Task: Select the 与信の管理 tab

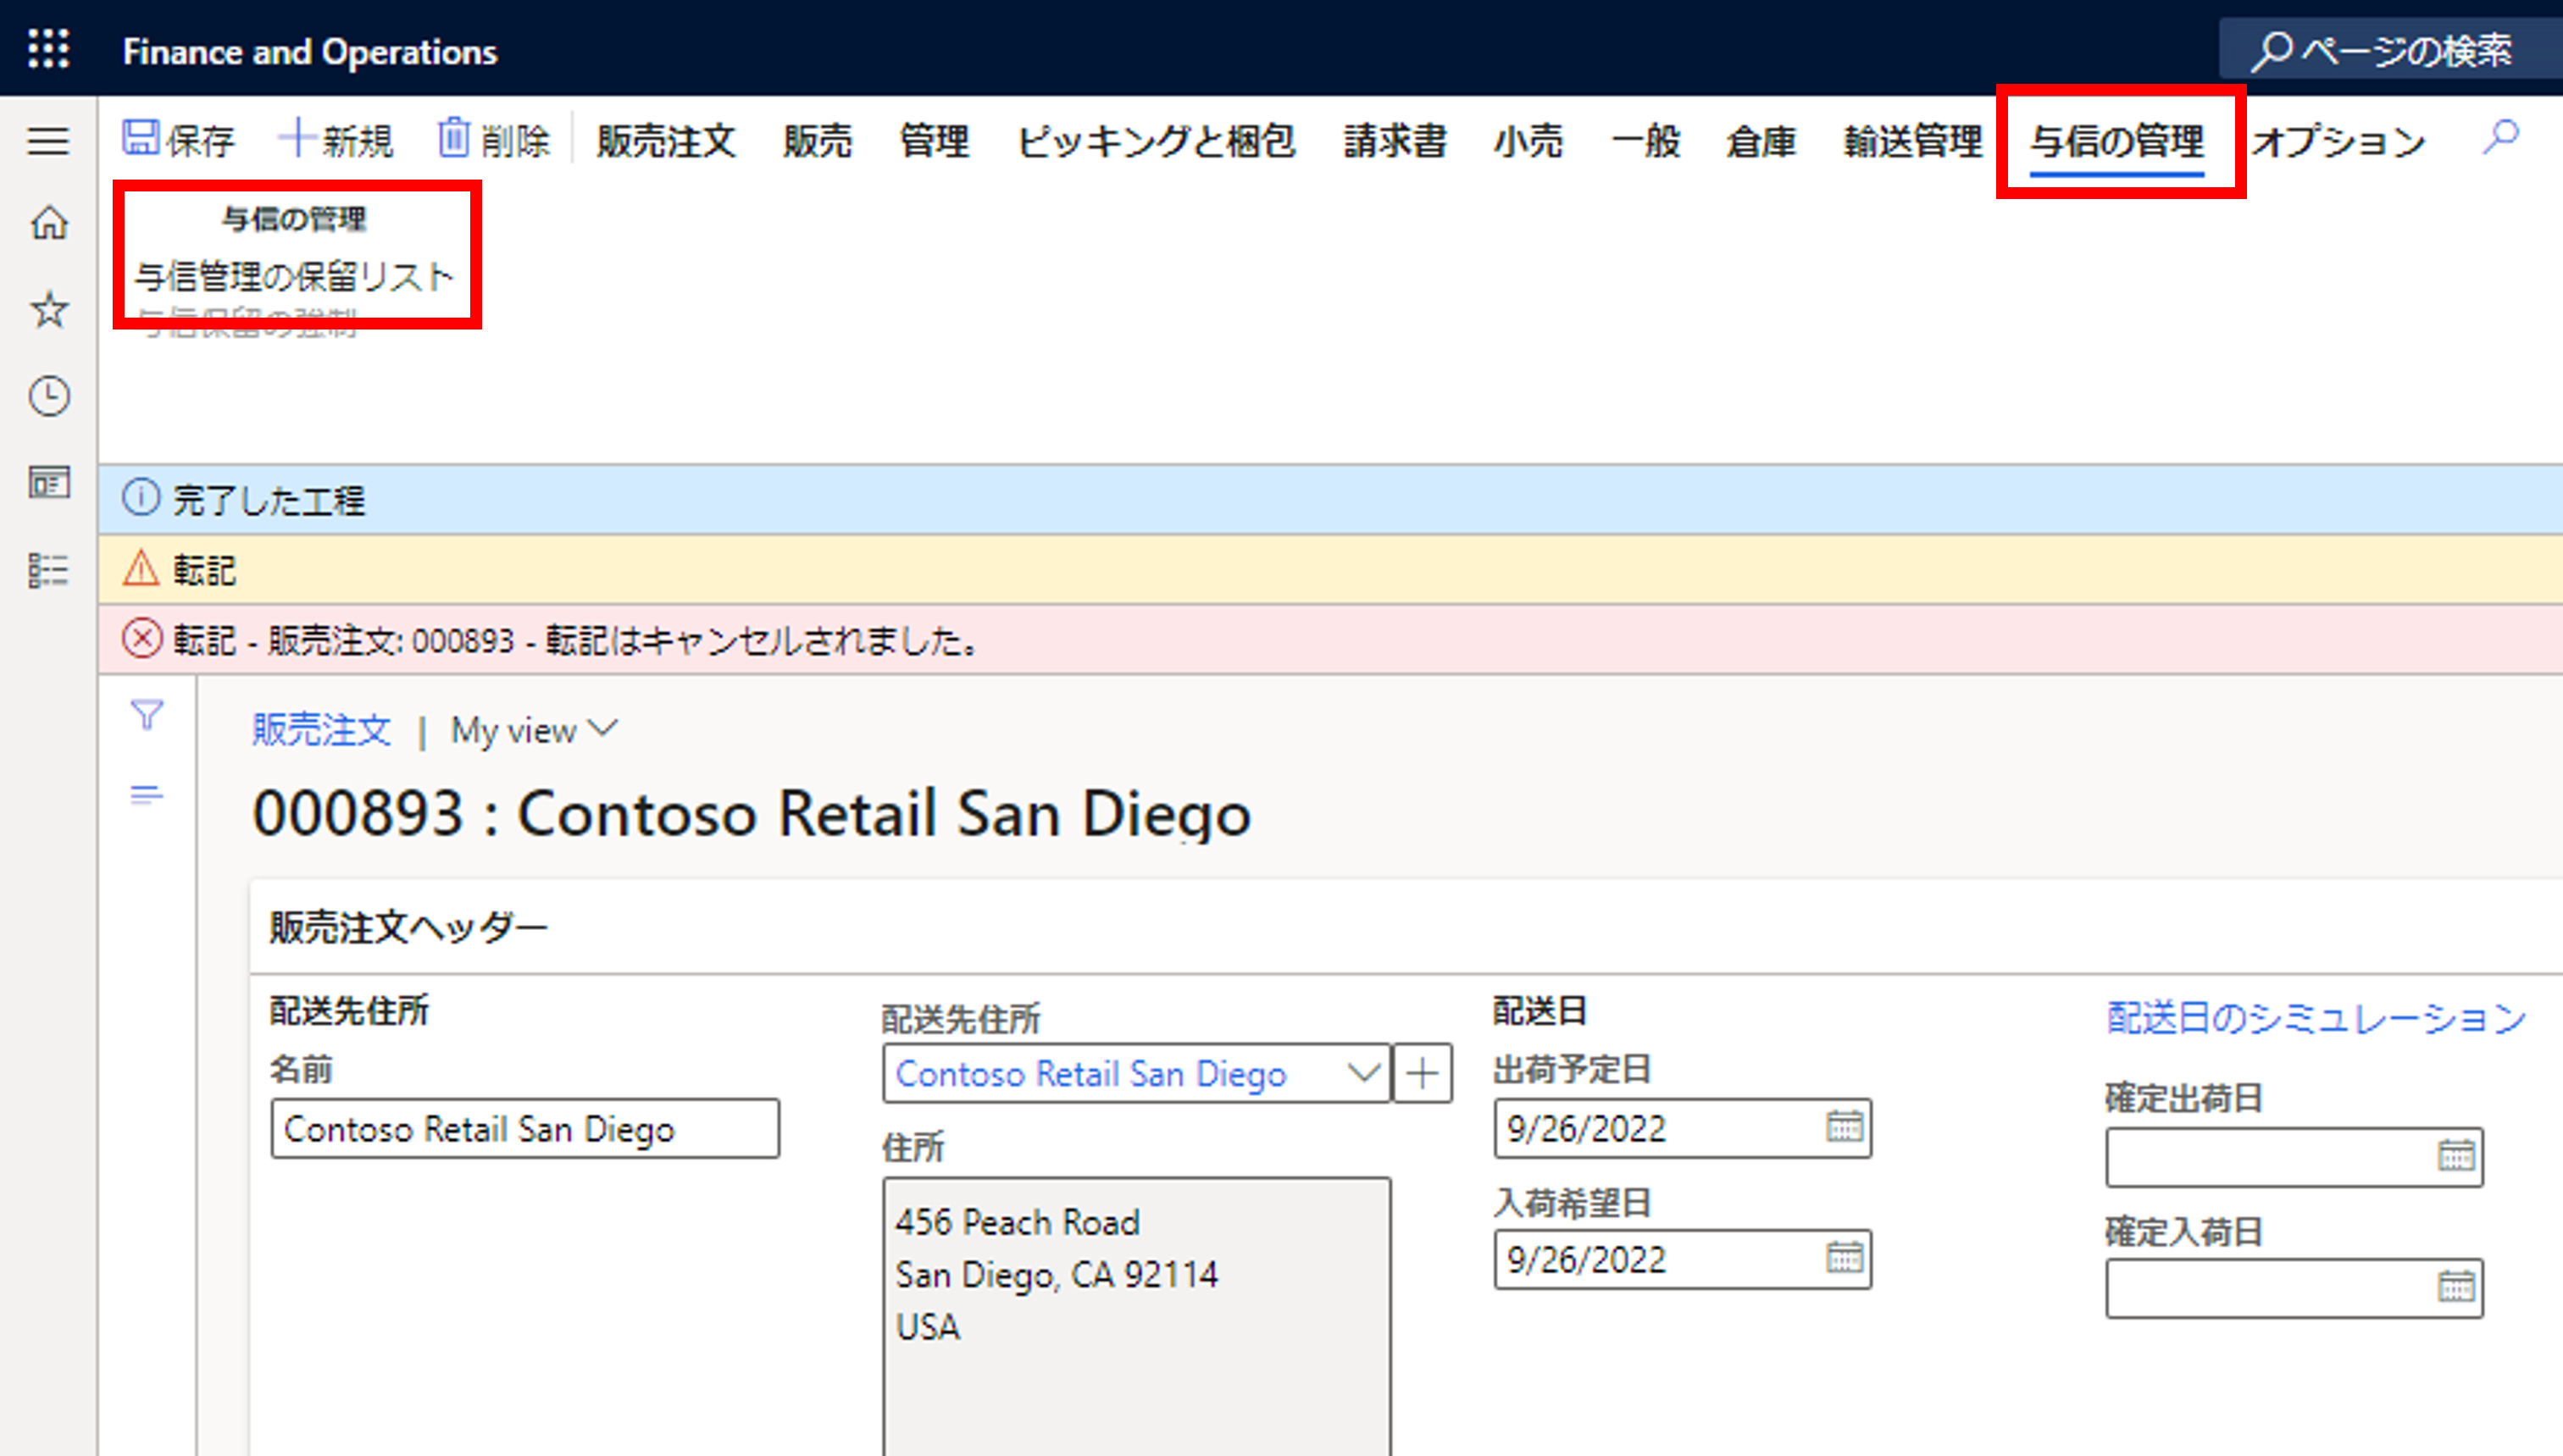Action: tap(2117, 141)
